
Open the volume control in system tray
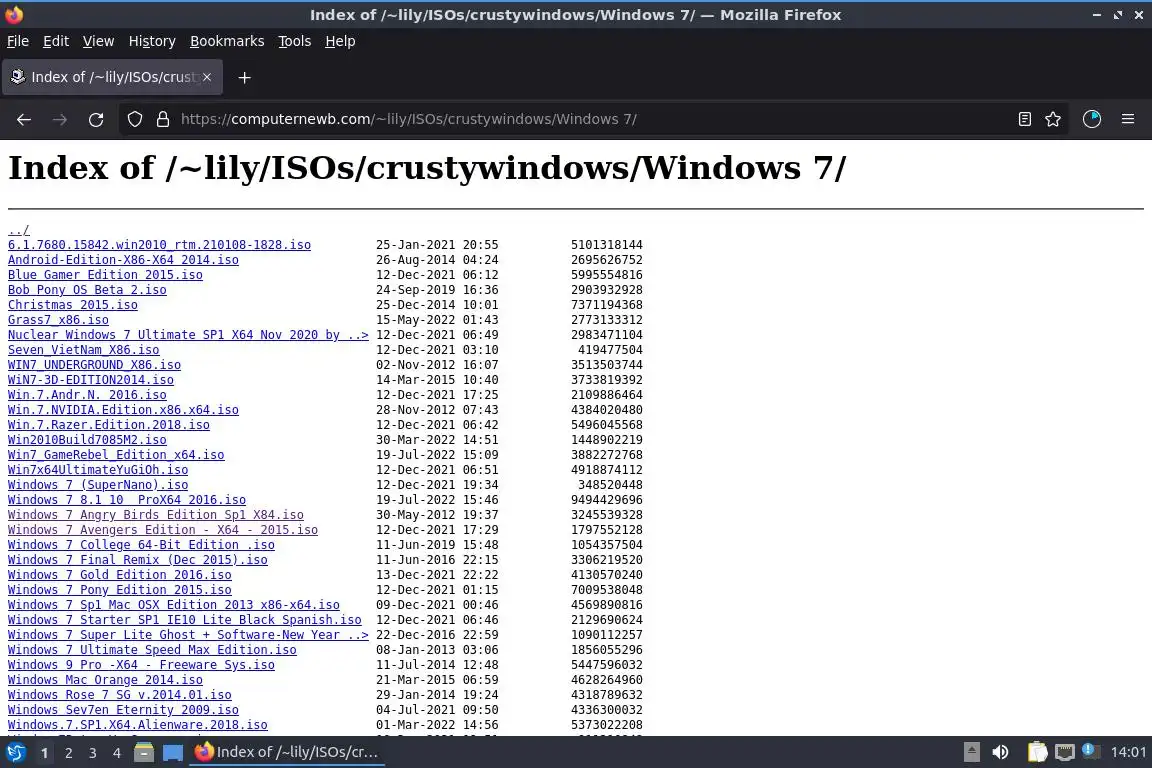point(1000,752)
